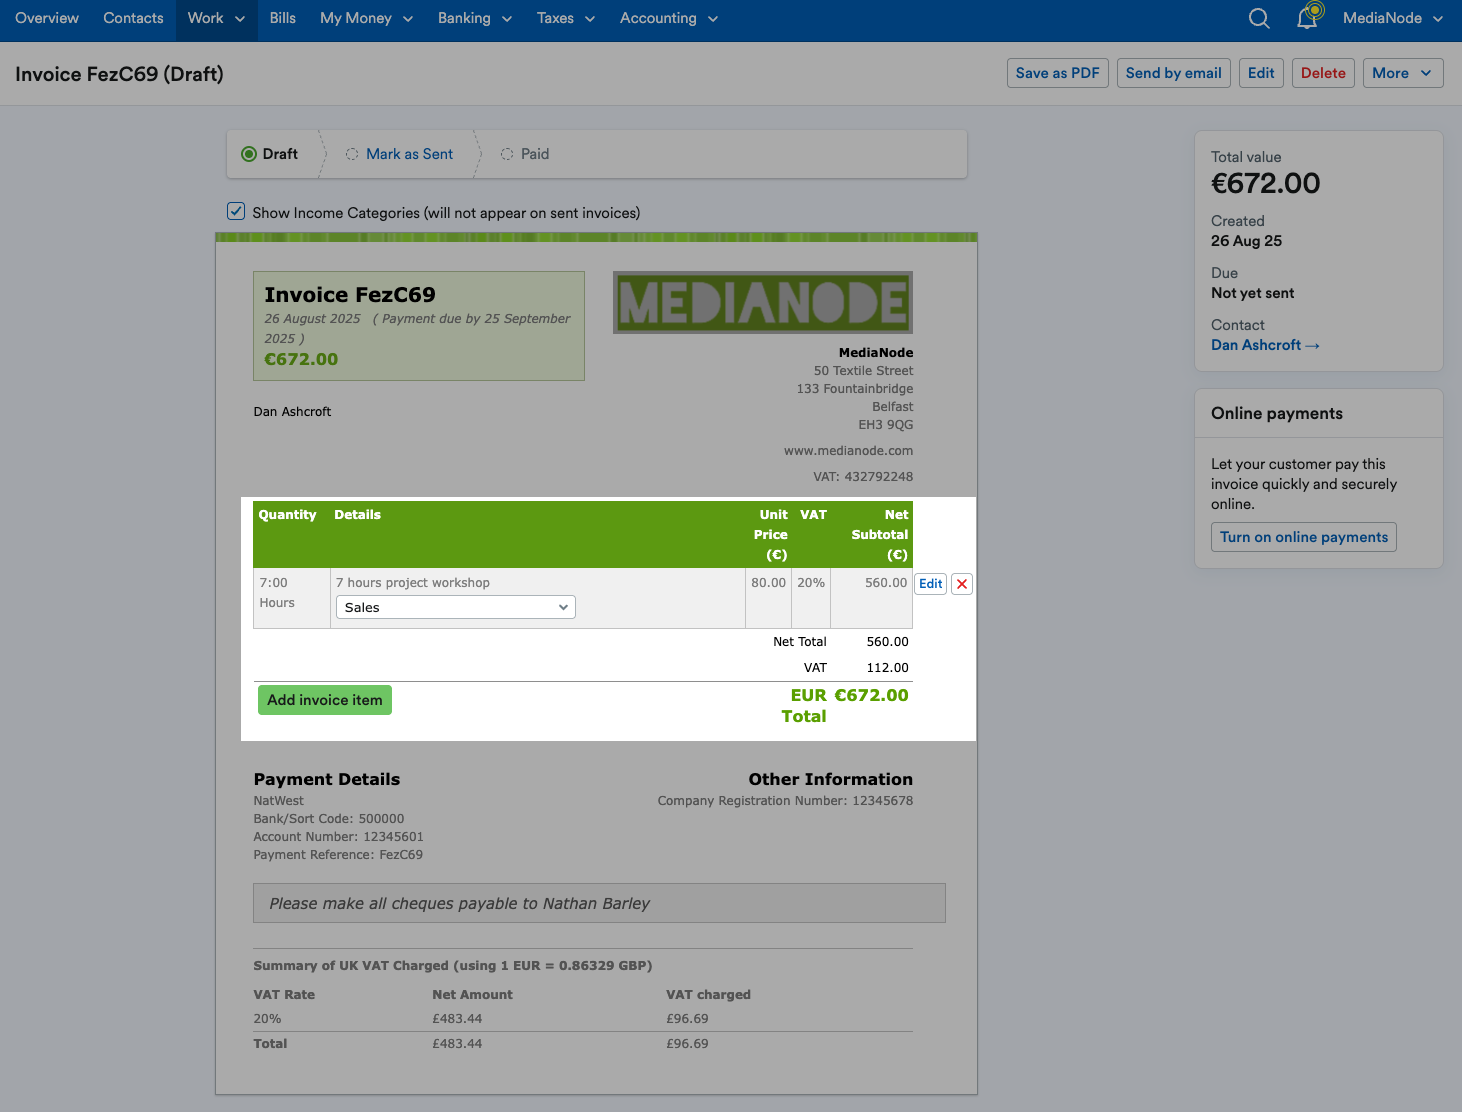
Task: Open the search magnifier icon
Action: click(x=1259, y=18)
